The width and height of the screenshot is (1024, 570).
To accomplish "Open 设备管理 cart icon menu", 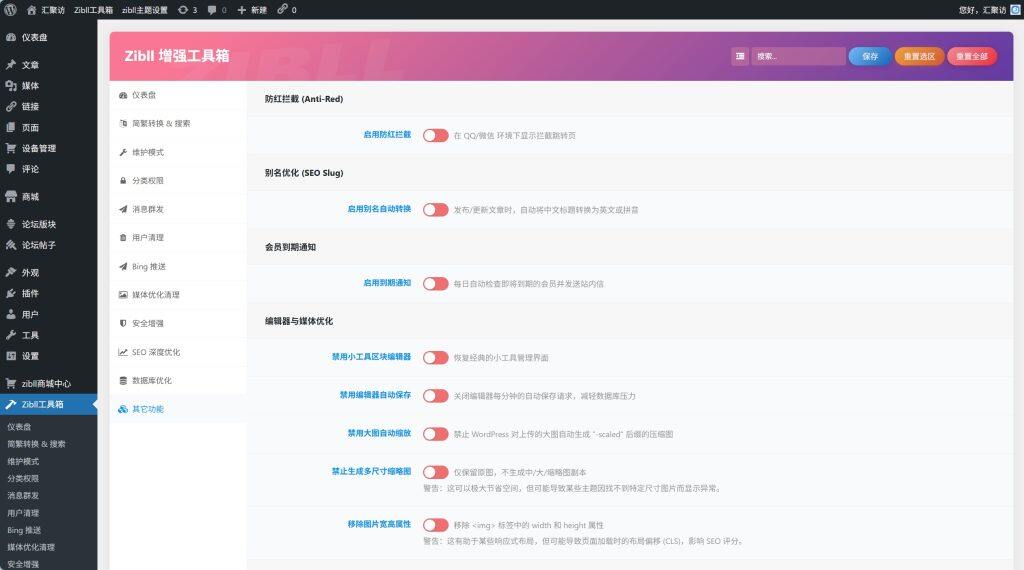I will 48,148.
